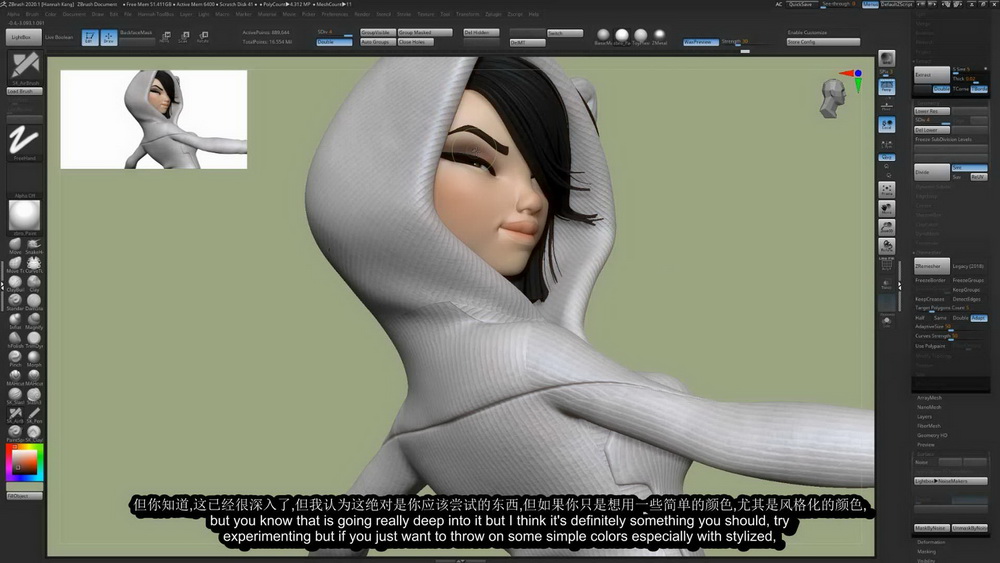
Task: Open the current SK_AirBrush brush selector
Action: point(25,67)
